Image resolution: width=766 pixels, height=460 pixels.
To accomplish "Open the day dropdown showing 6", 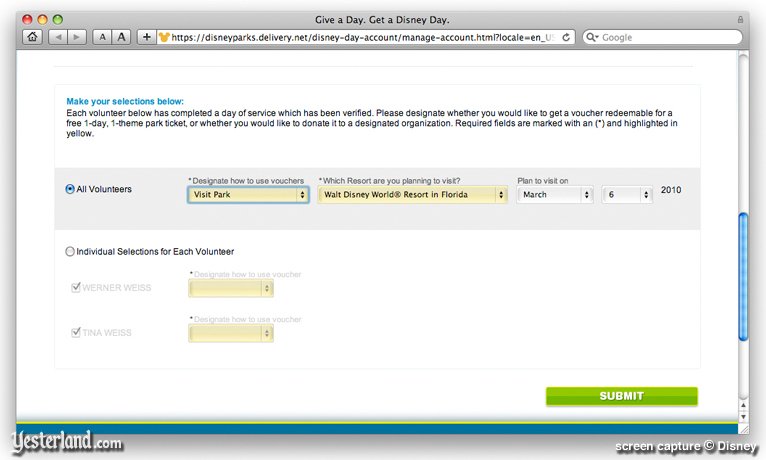I will [x=627, y=194].
